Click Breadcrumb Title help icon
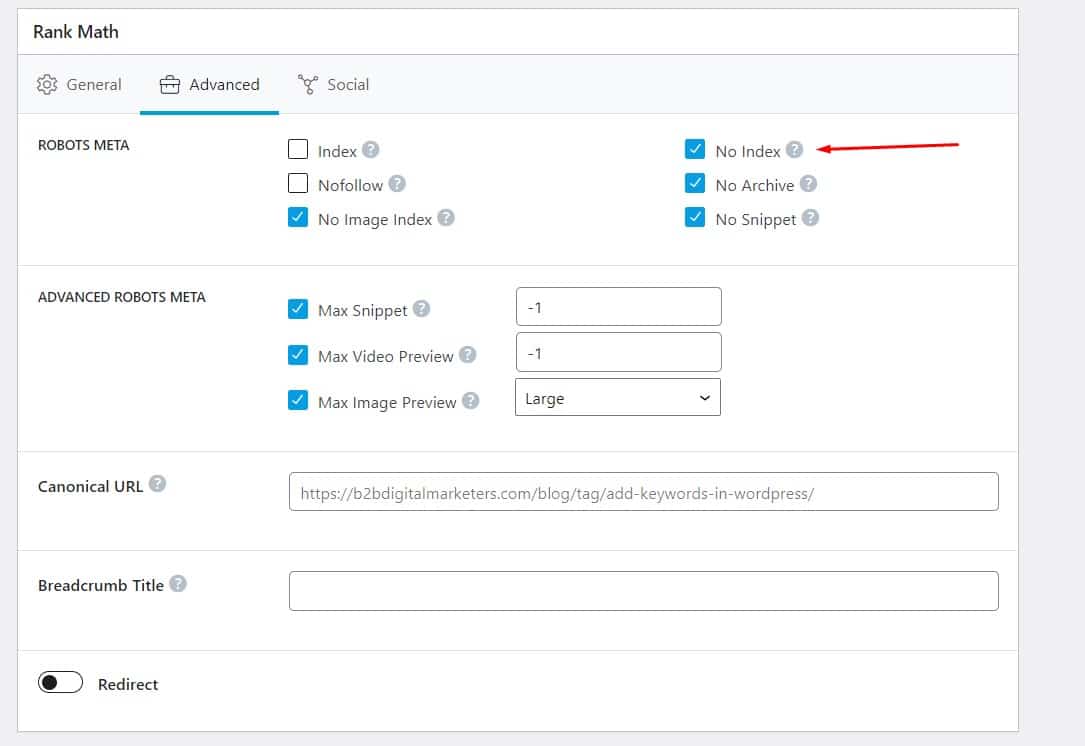 (x=178, y=583)
